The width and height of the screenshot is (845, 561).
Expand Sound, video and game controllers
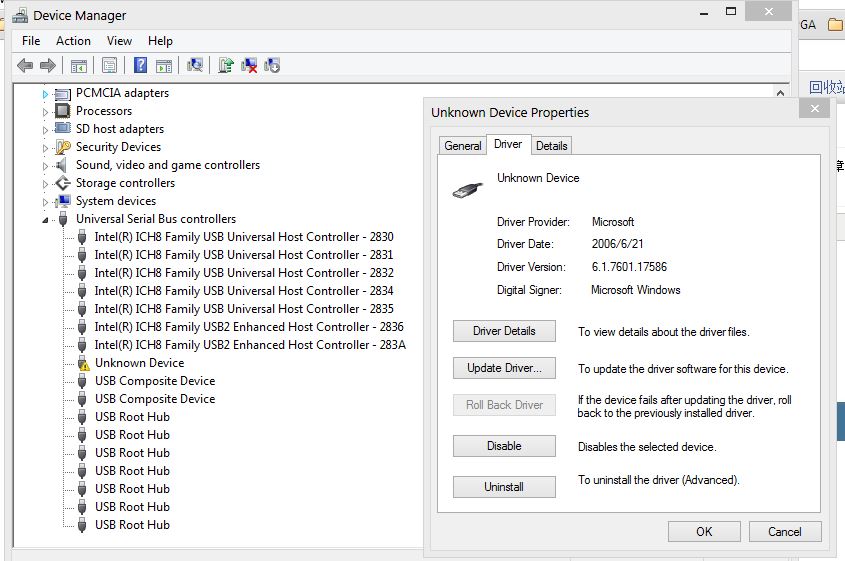pyautogui.click(x=45, y=166)
